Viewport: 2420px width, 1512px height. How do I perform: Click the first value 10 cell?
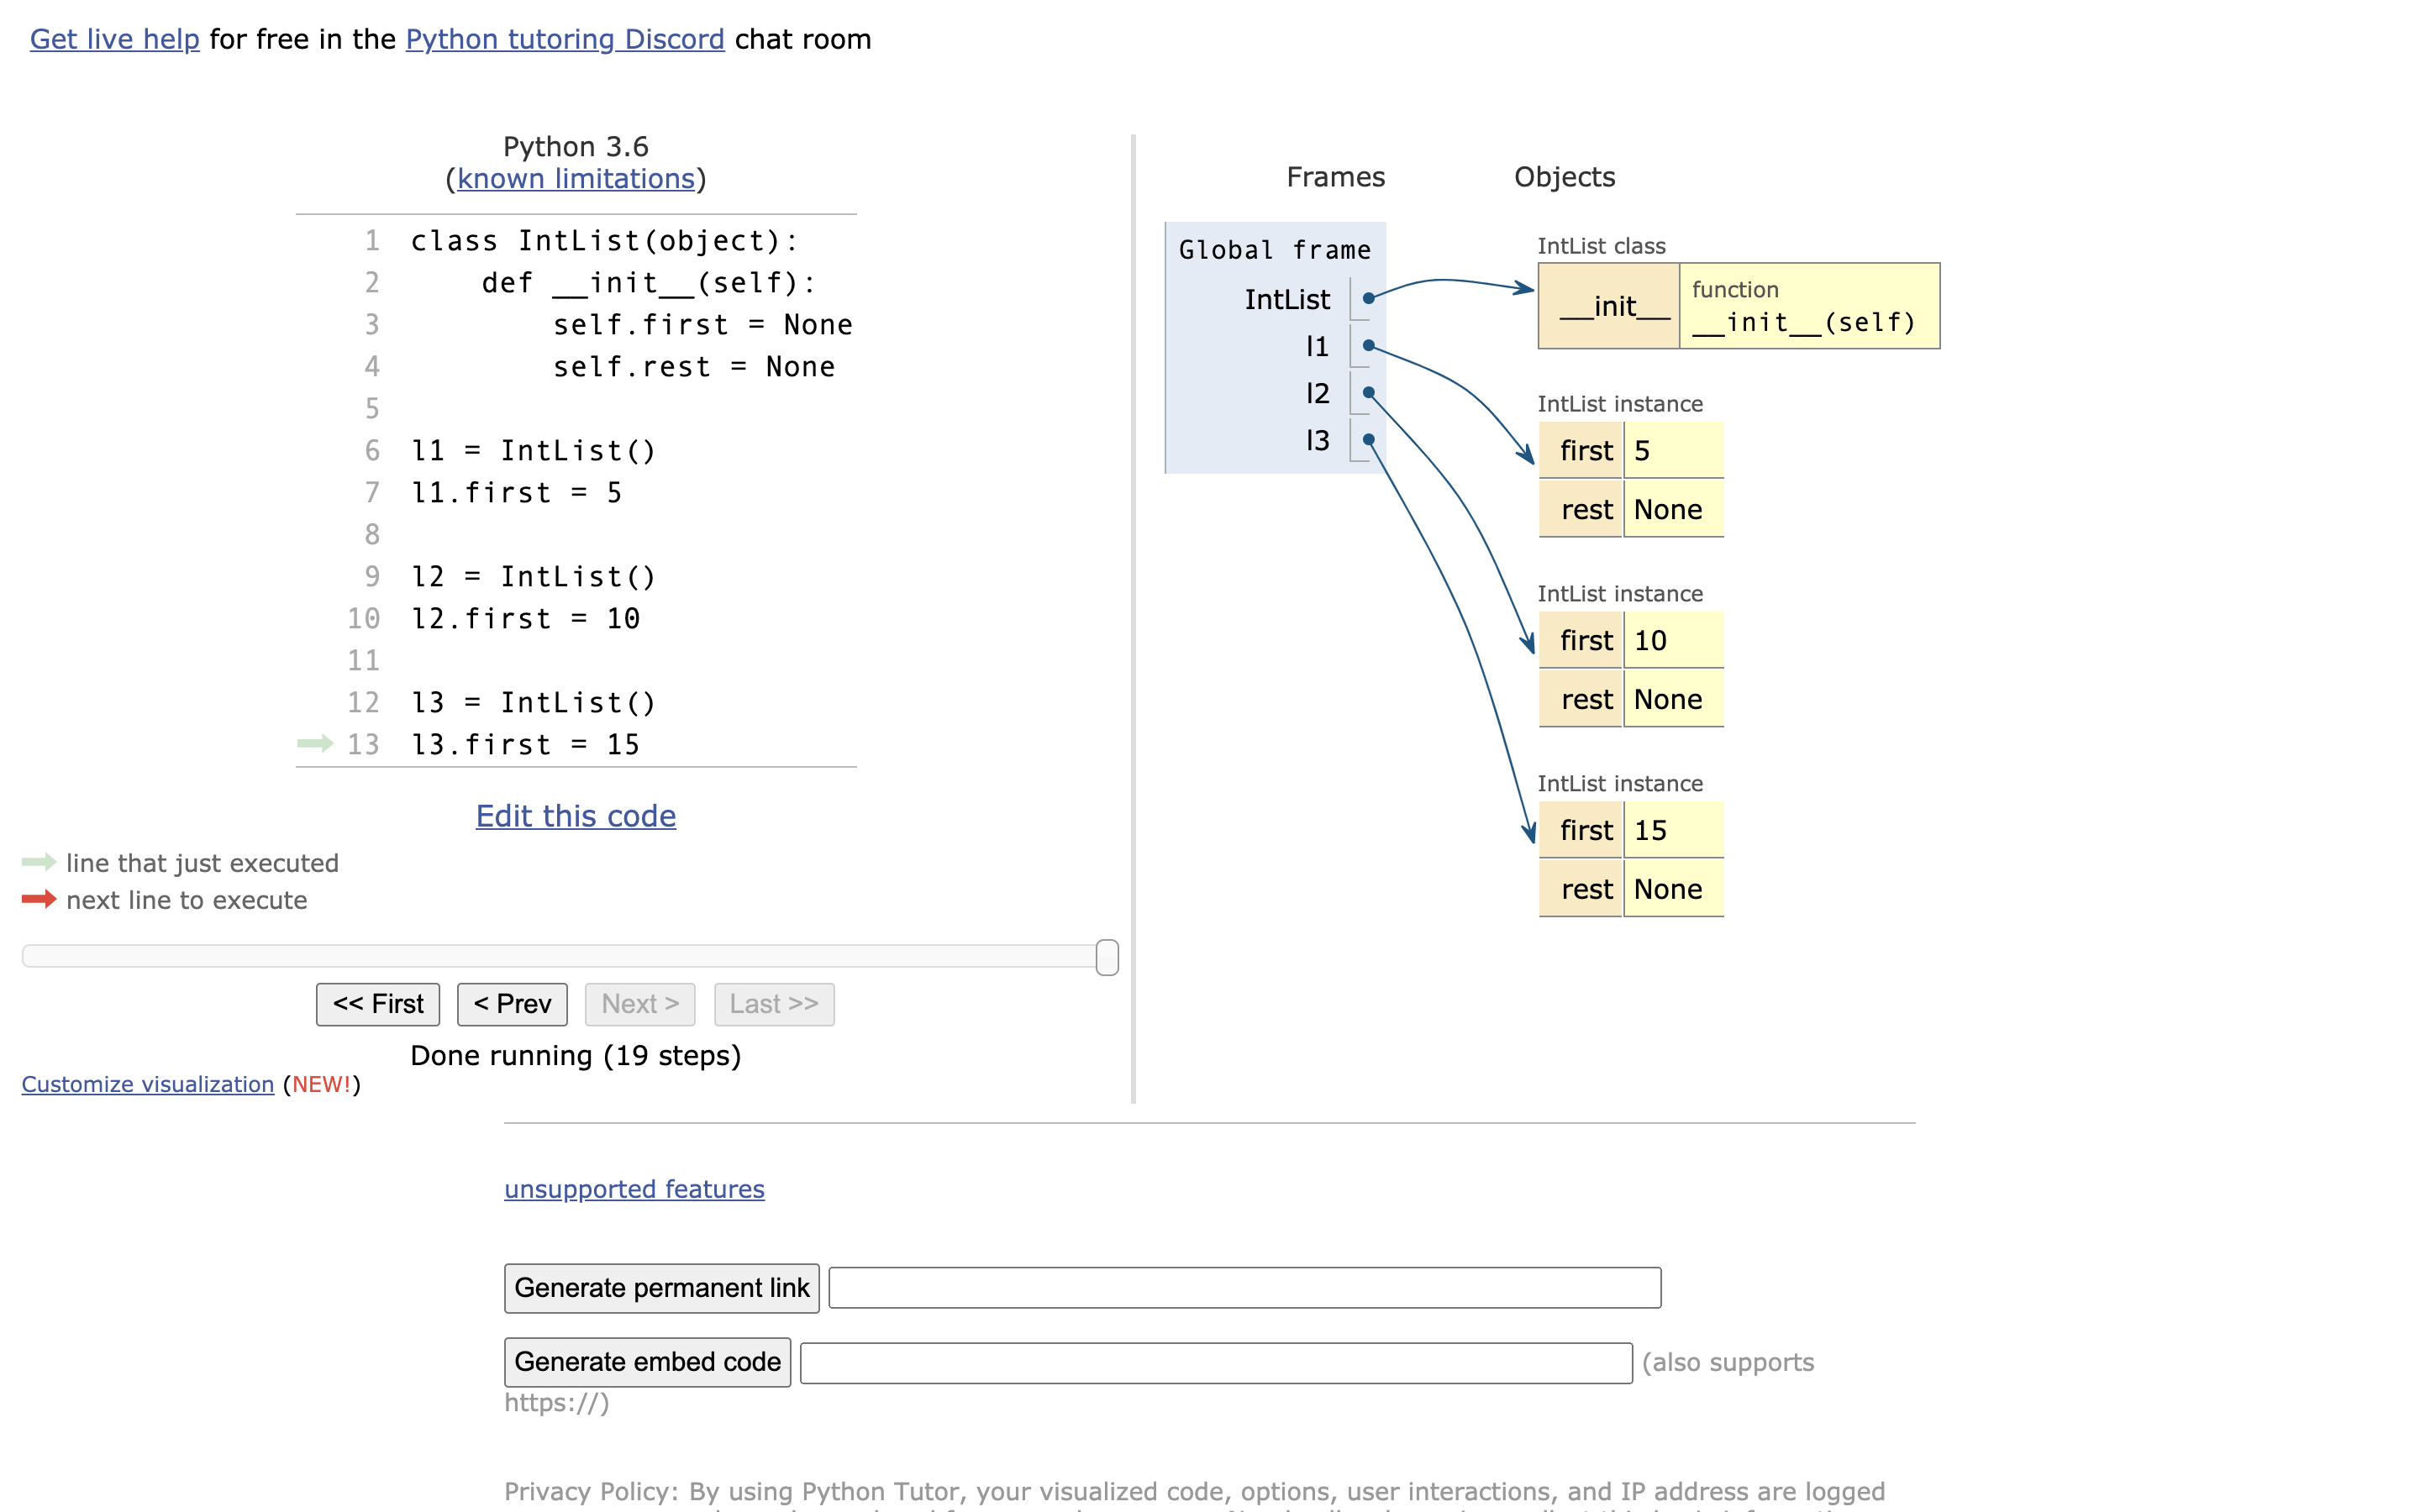pos(1673,641)
